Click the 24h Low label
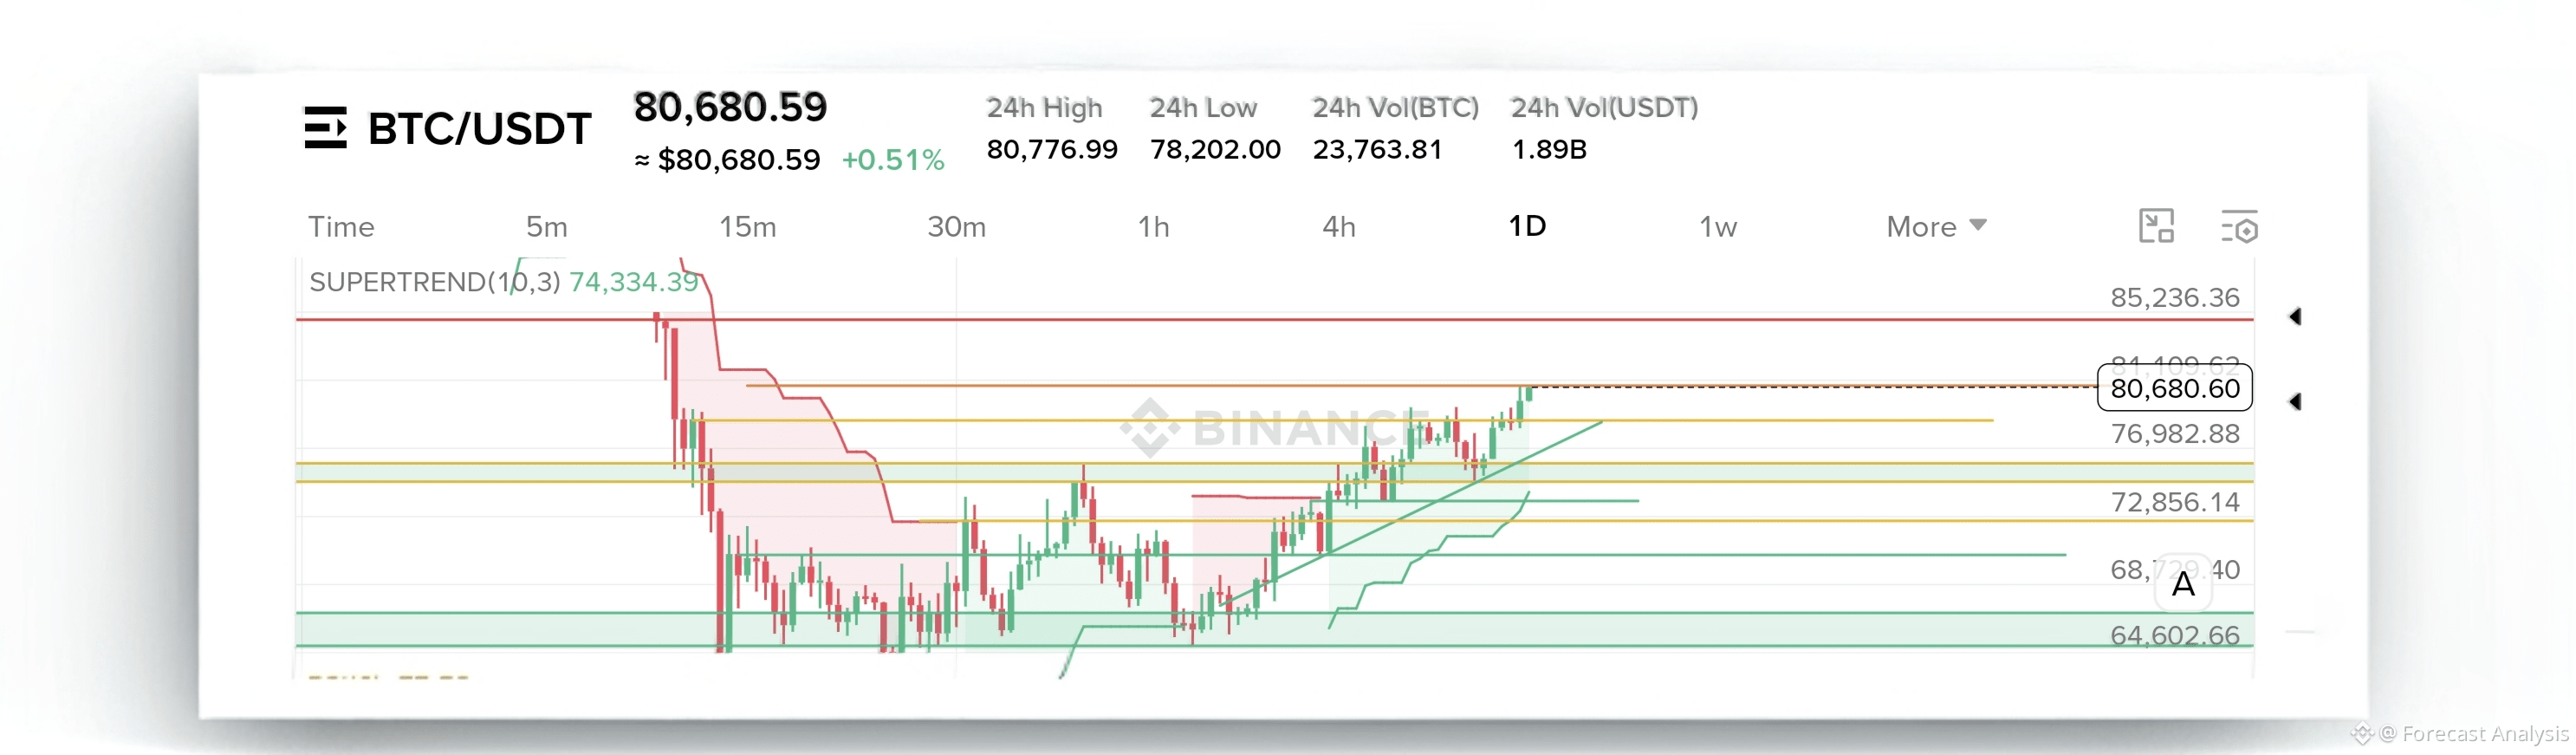This screenshot has height=755, width=2576. pos(1203,107)
